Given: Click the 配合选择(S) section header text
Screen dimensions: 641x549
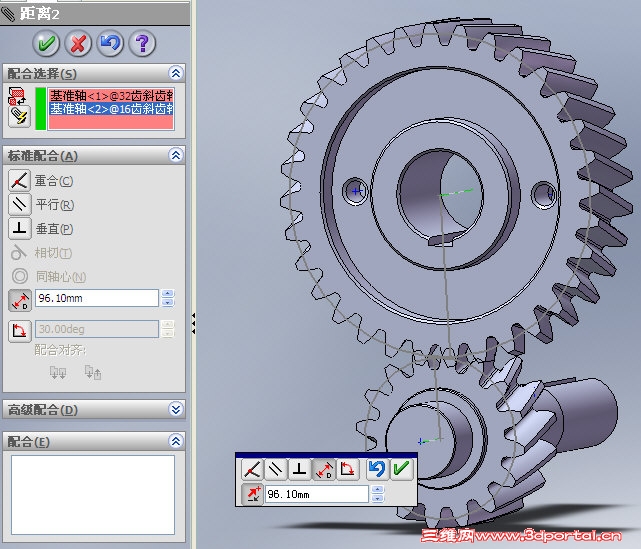Looking at the screenshot, I should coord(42,74).
